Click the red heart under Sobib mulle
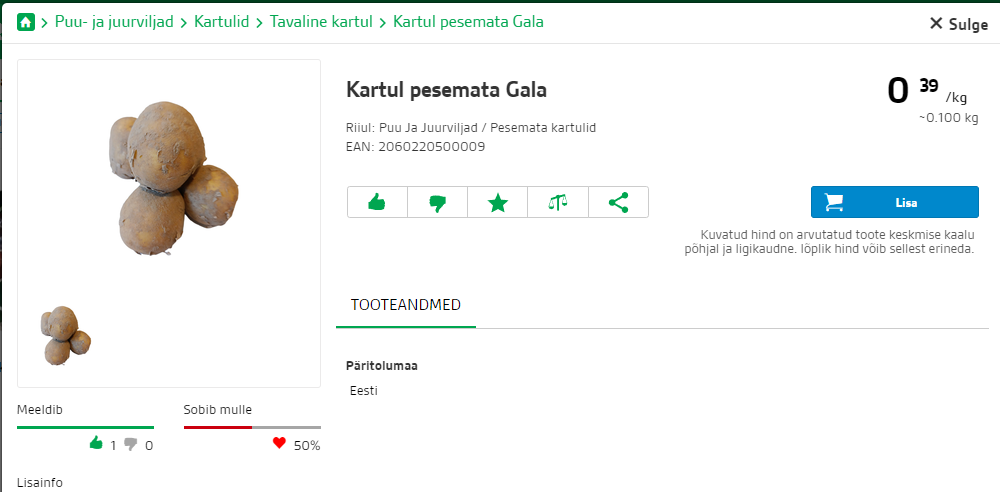The image size is (1000, 492). click(279, 443)
